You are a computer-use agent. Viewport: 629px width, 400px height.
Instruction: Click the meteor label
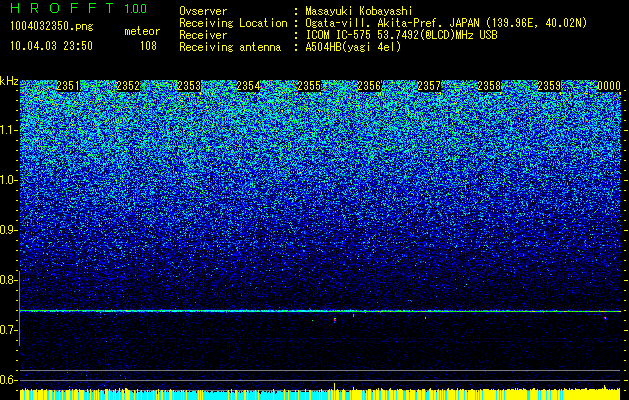[142, 31]
